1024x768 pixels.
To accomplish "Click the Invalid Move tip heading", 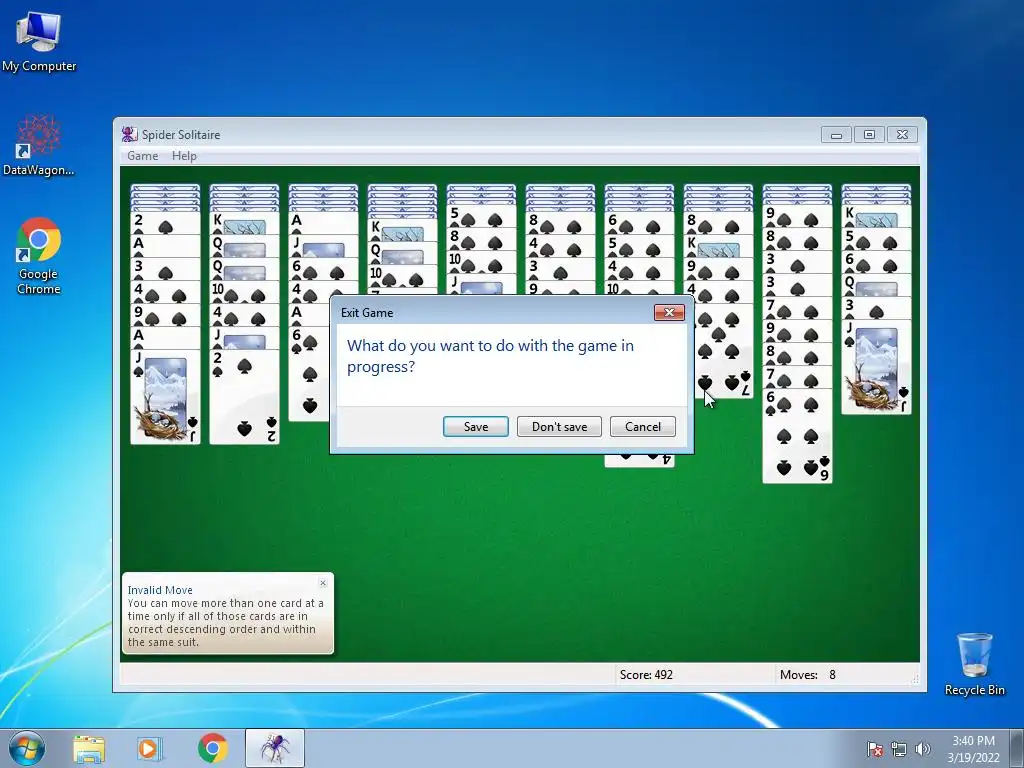I will point(160,590).
